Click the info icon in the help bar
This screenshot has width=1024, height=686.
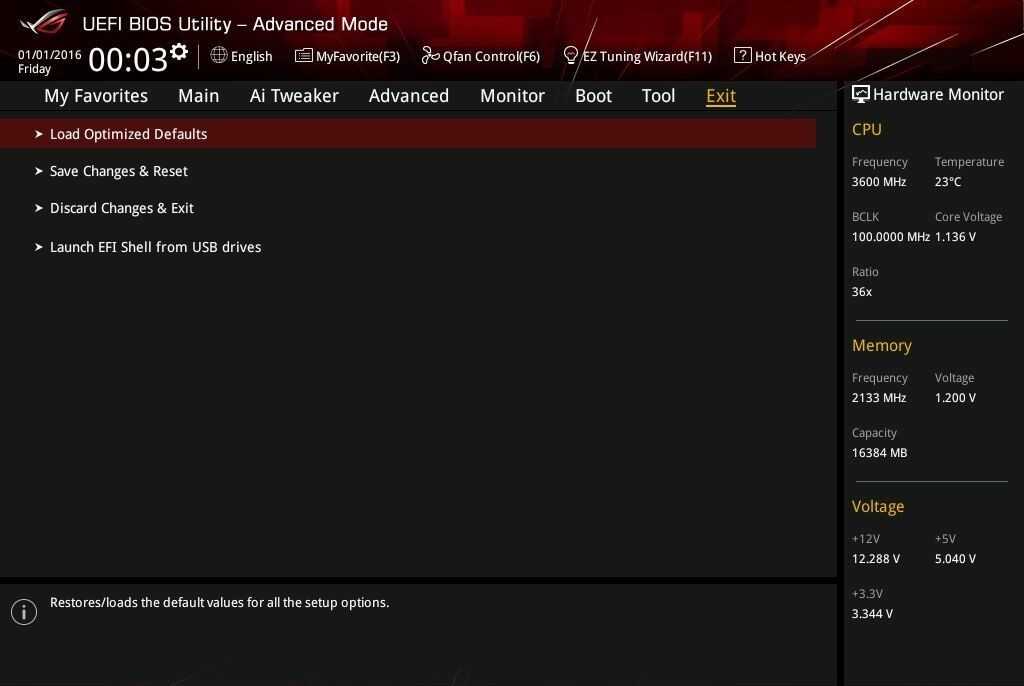24,611
